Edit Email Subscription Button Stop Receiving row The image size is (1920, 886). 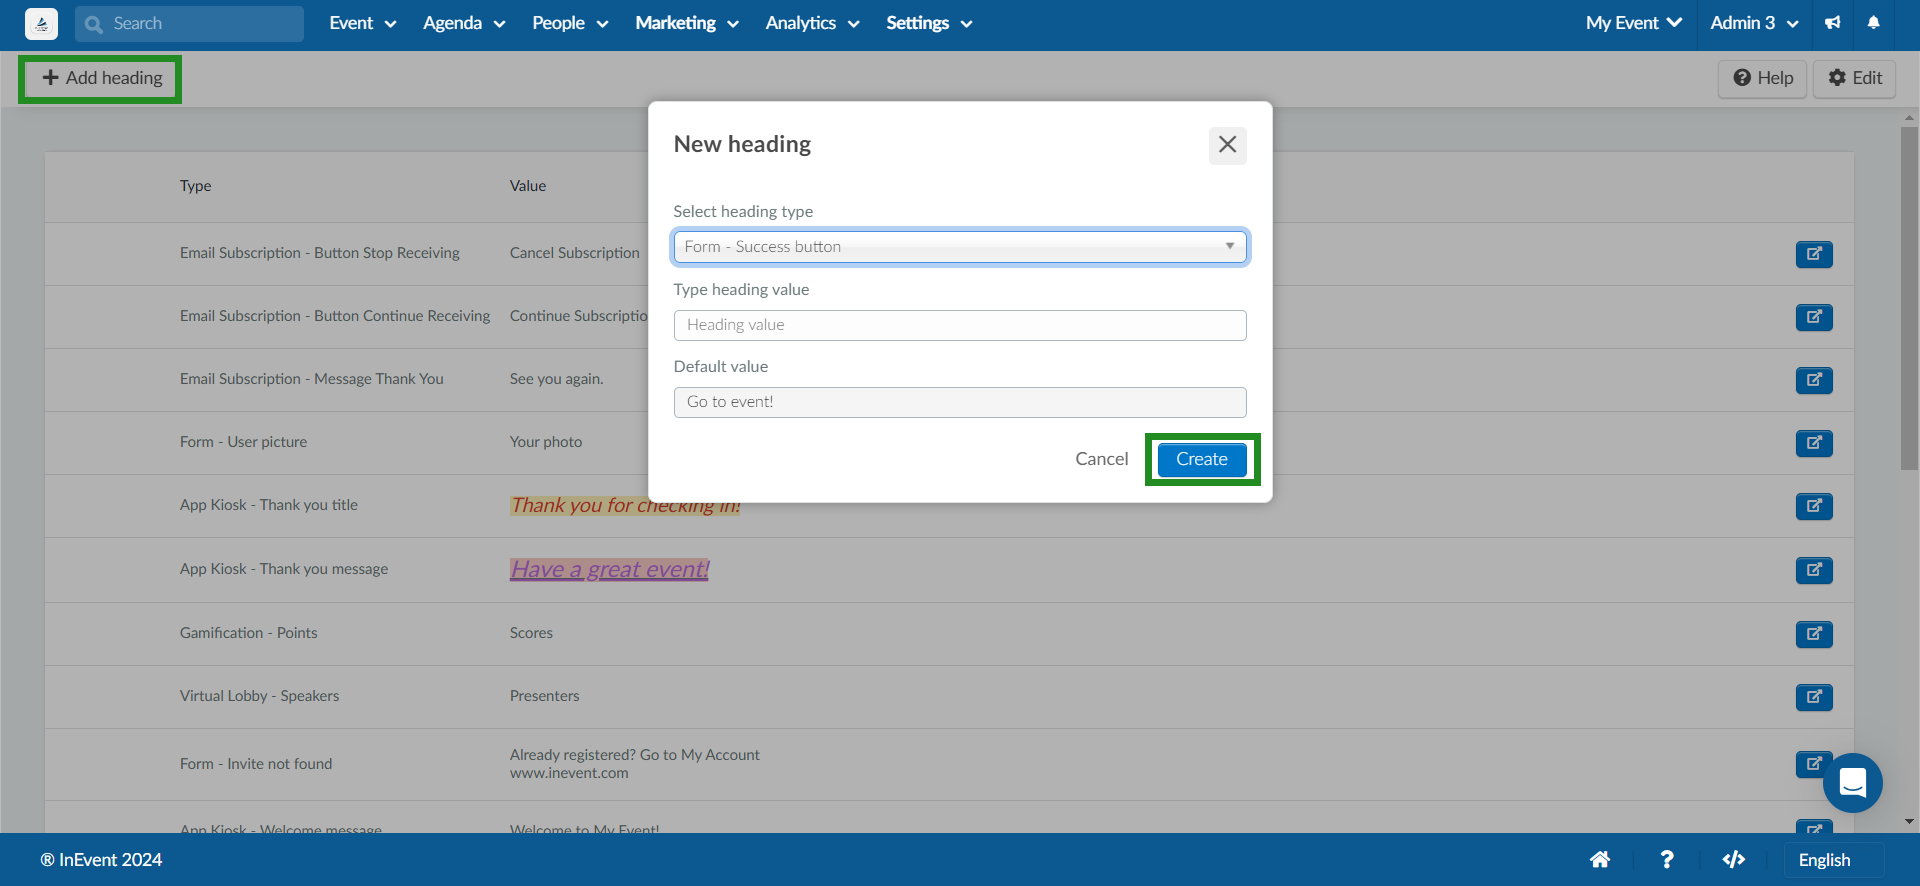click(x=1814, y=254)
